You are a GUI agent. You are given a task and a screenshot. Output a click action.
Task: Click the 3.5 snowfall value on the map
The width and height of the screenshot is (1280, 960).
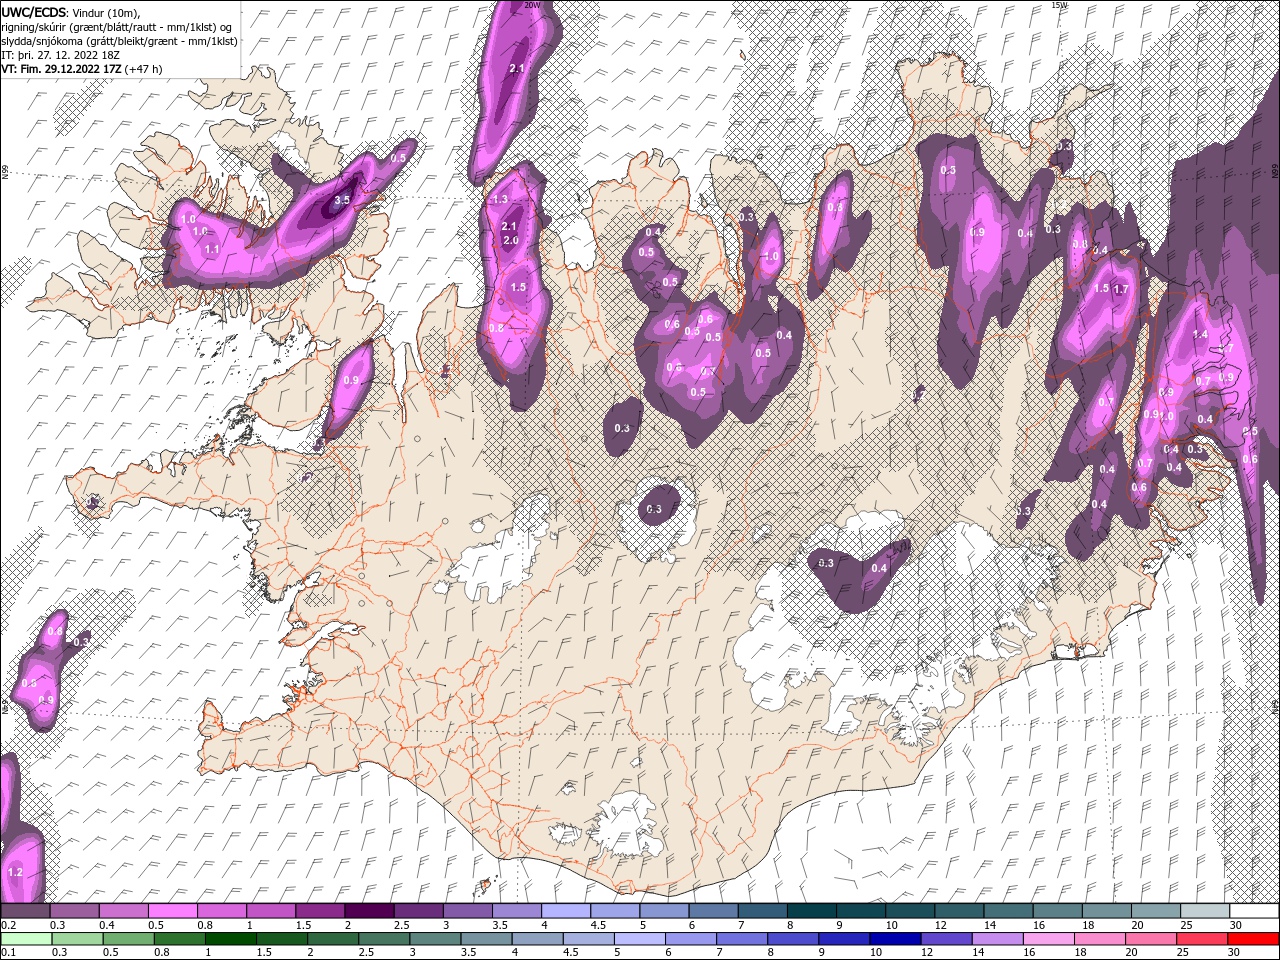341,200
